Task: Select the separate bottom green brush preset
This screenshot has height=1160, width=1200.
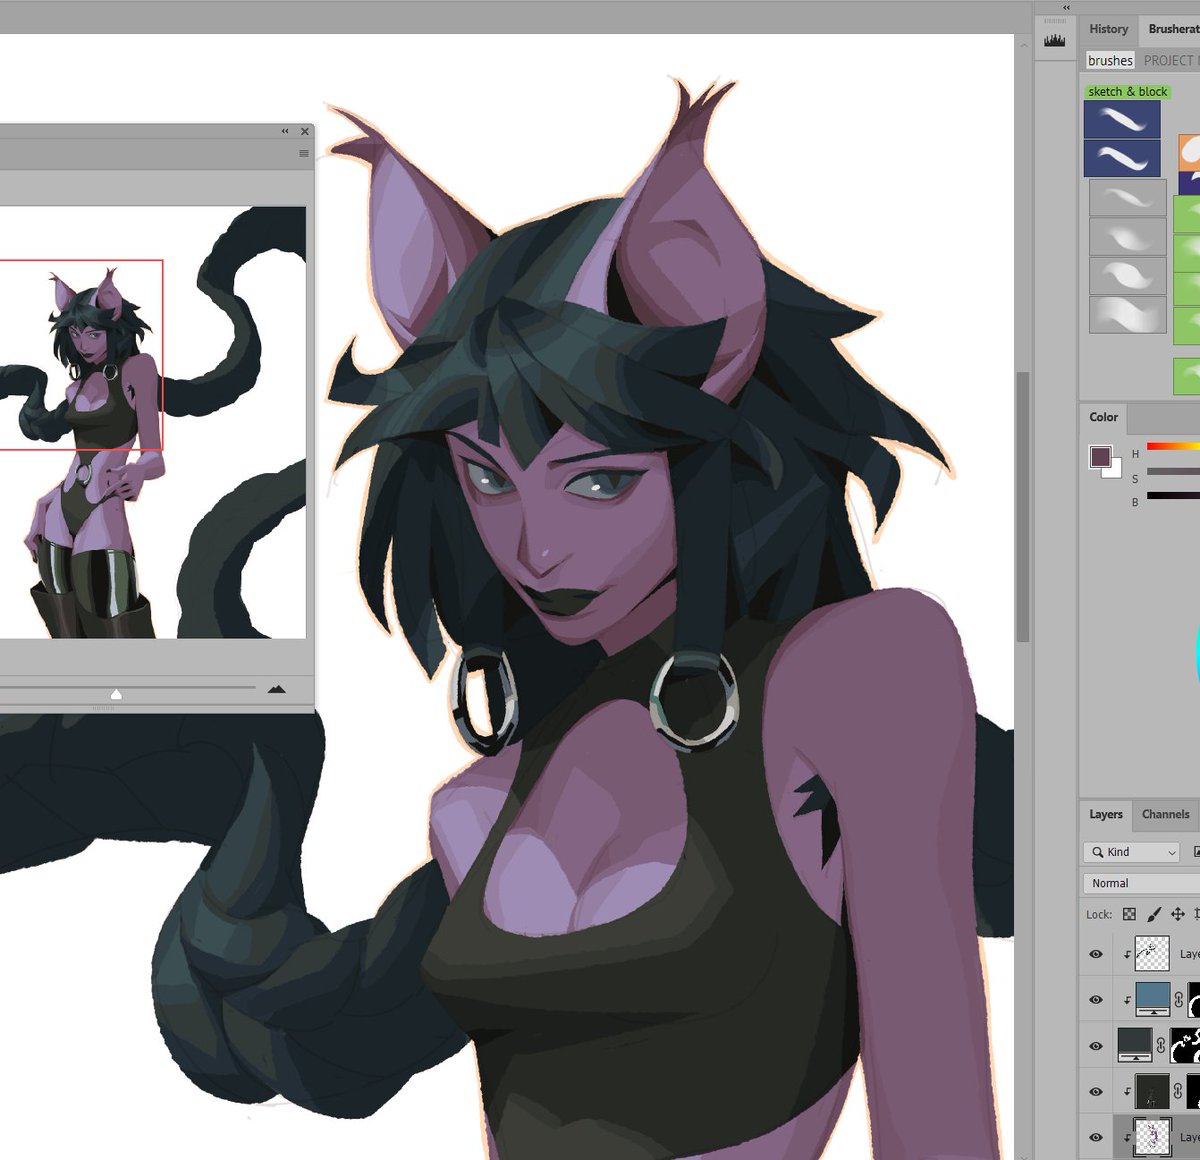Action: coord(1186,376)
